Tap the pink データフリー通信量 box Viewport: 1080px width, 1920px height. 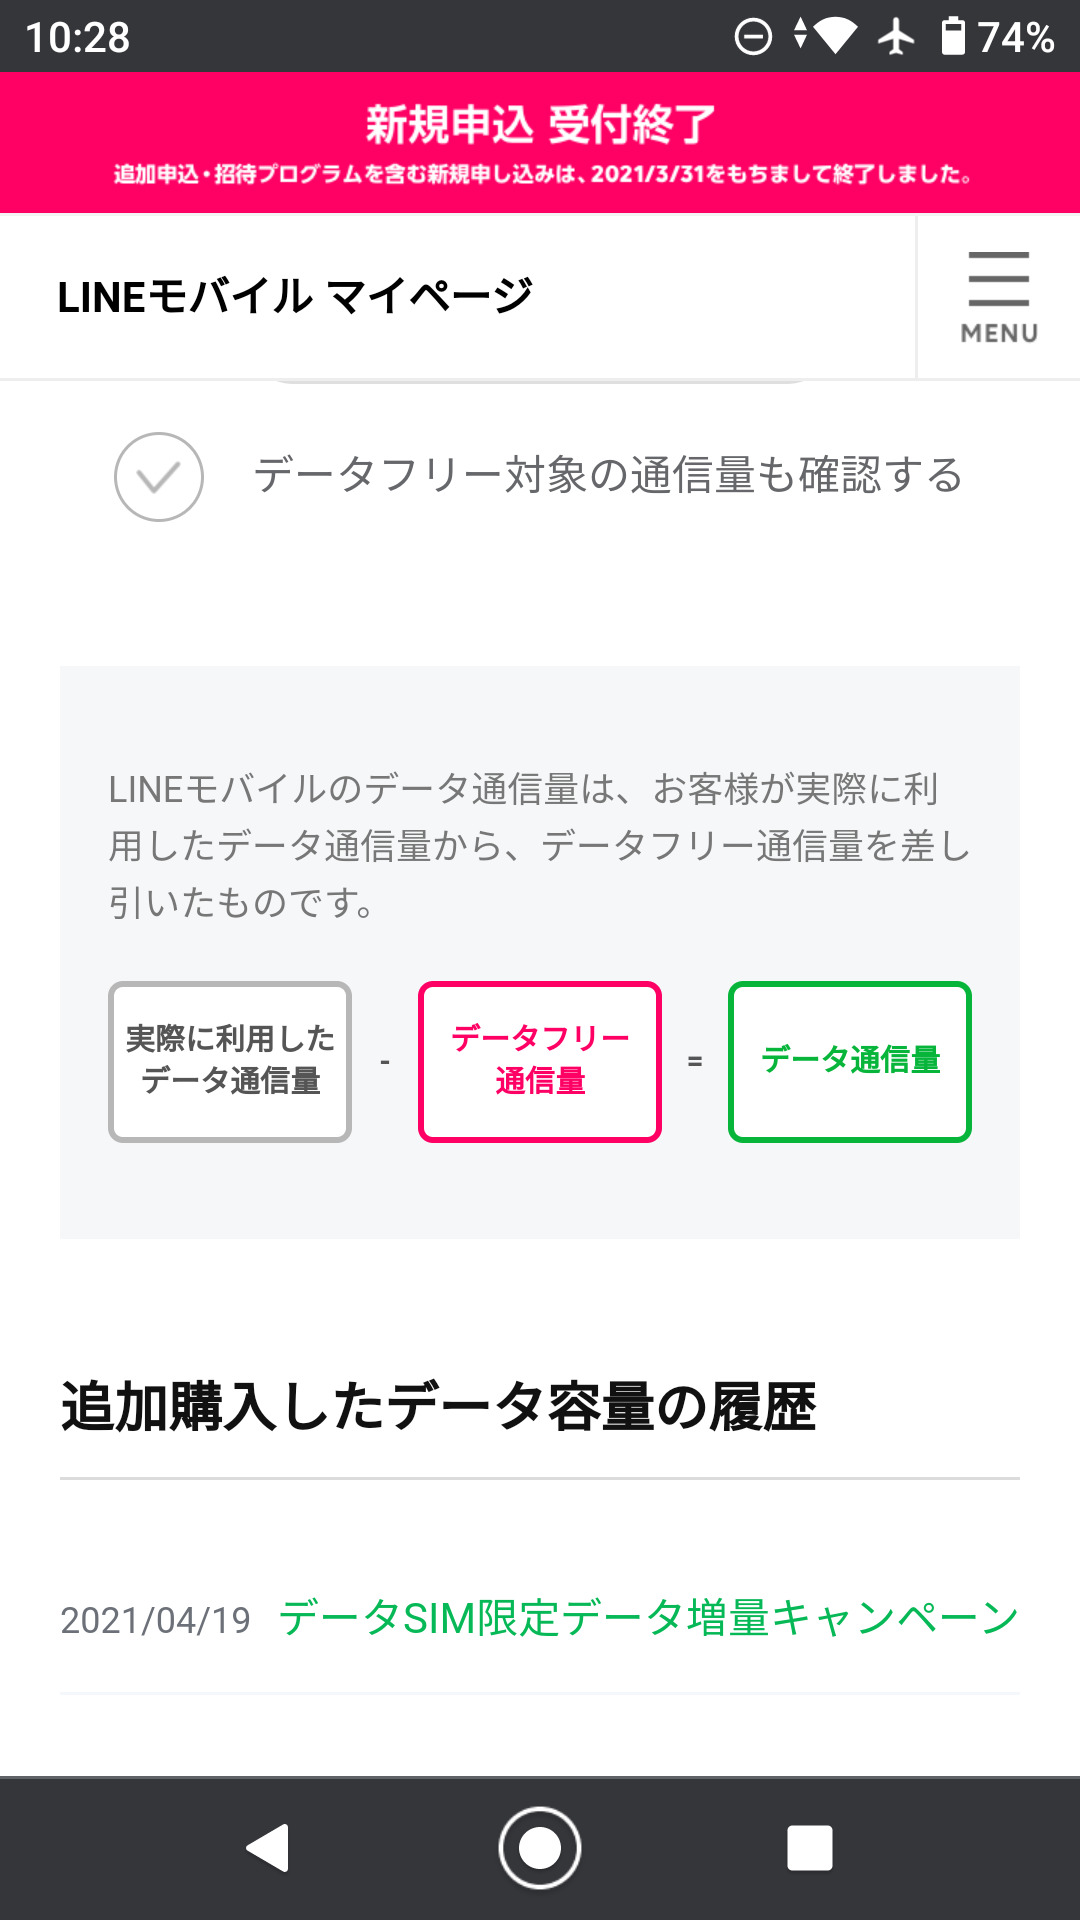pyautogui.click(x=540, y=1061)
